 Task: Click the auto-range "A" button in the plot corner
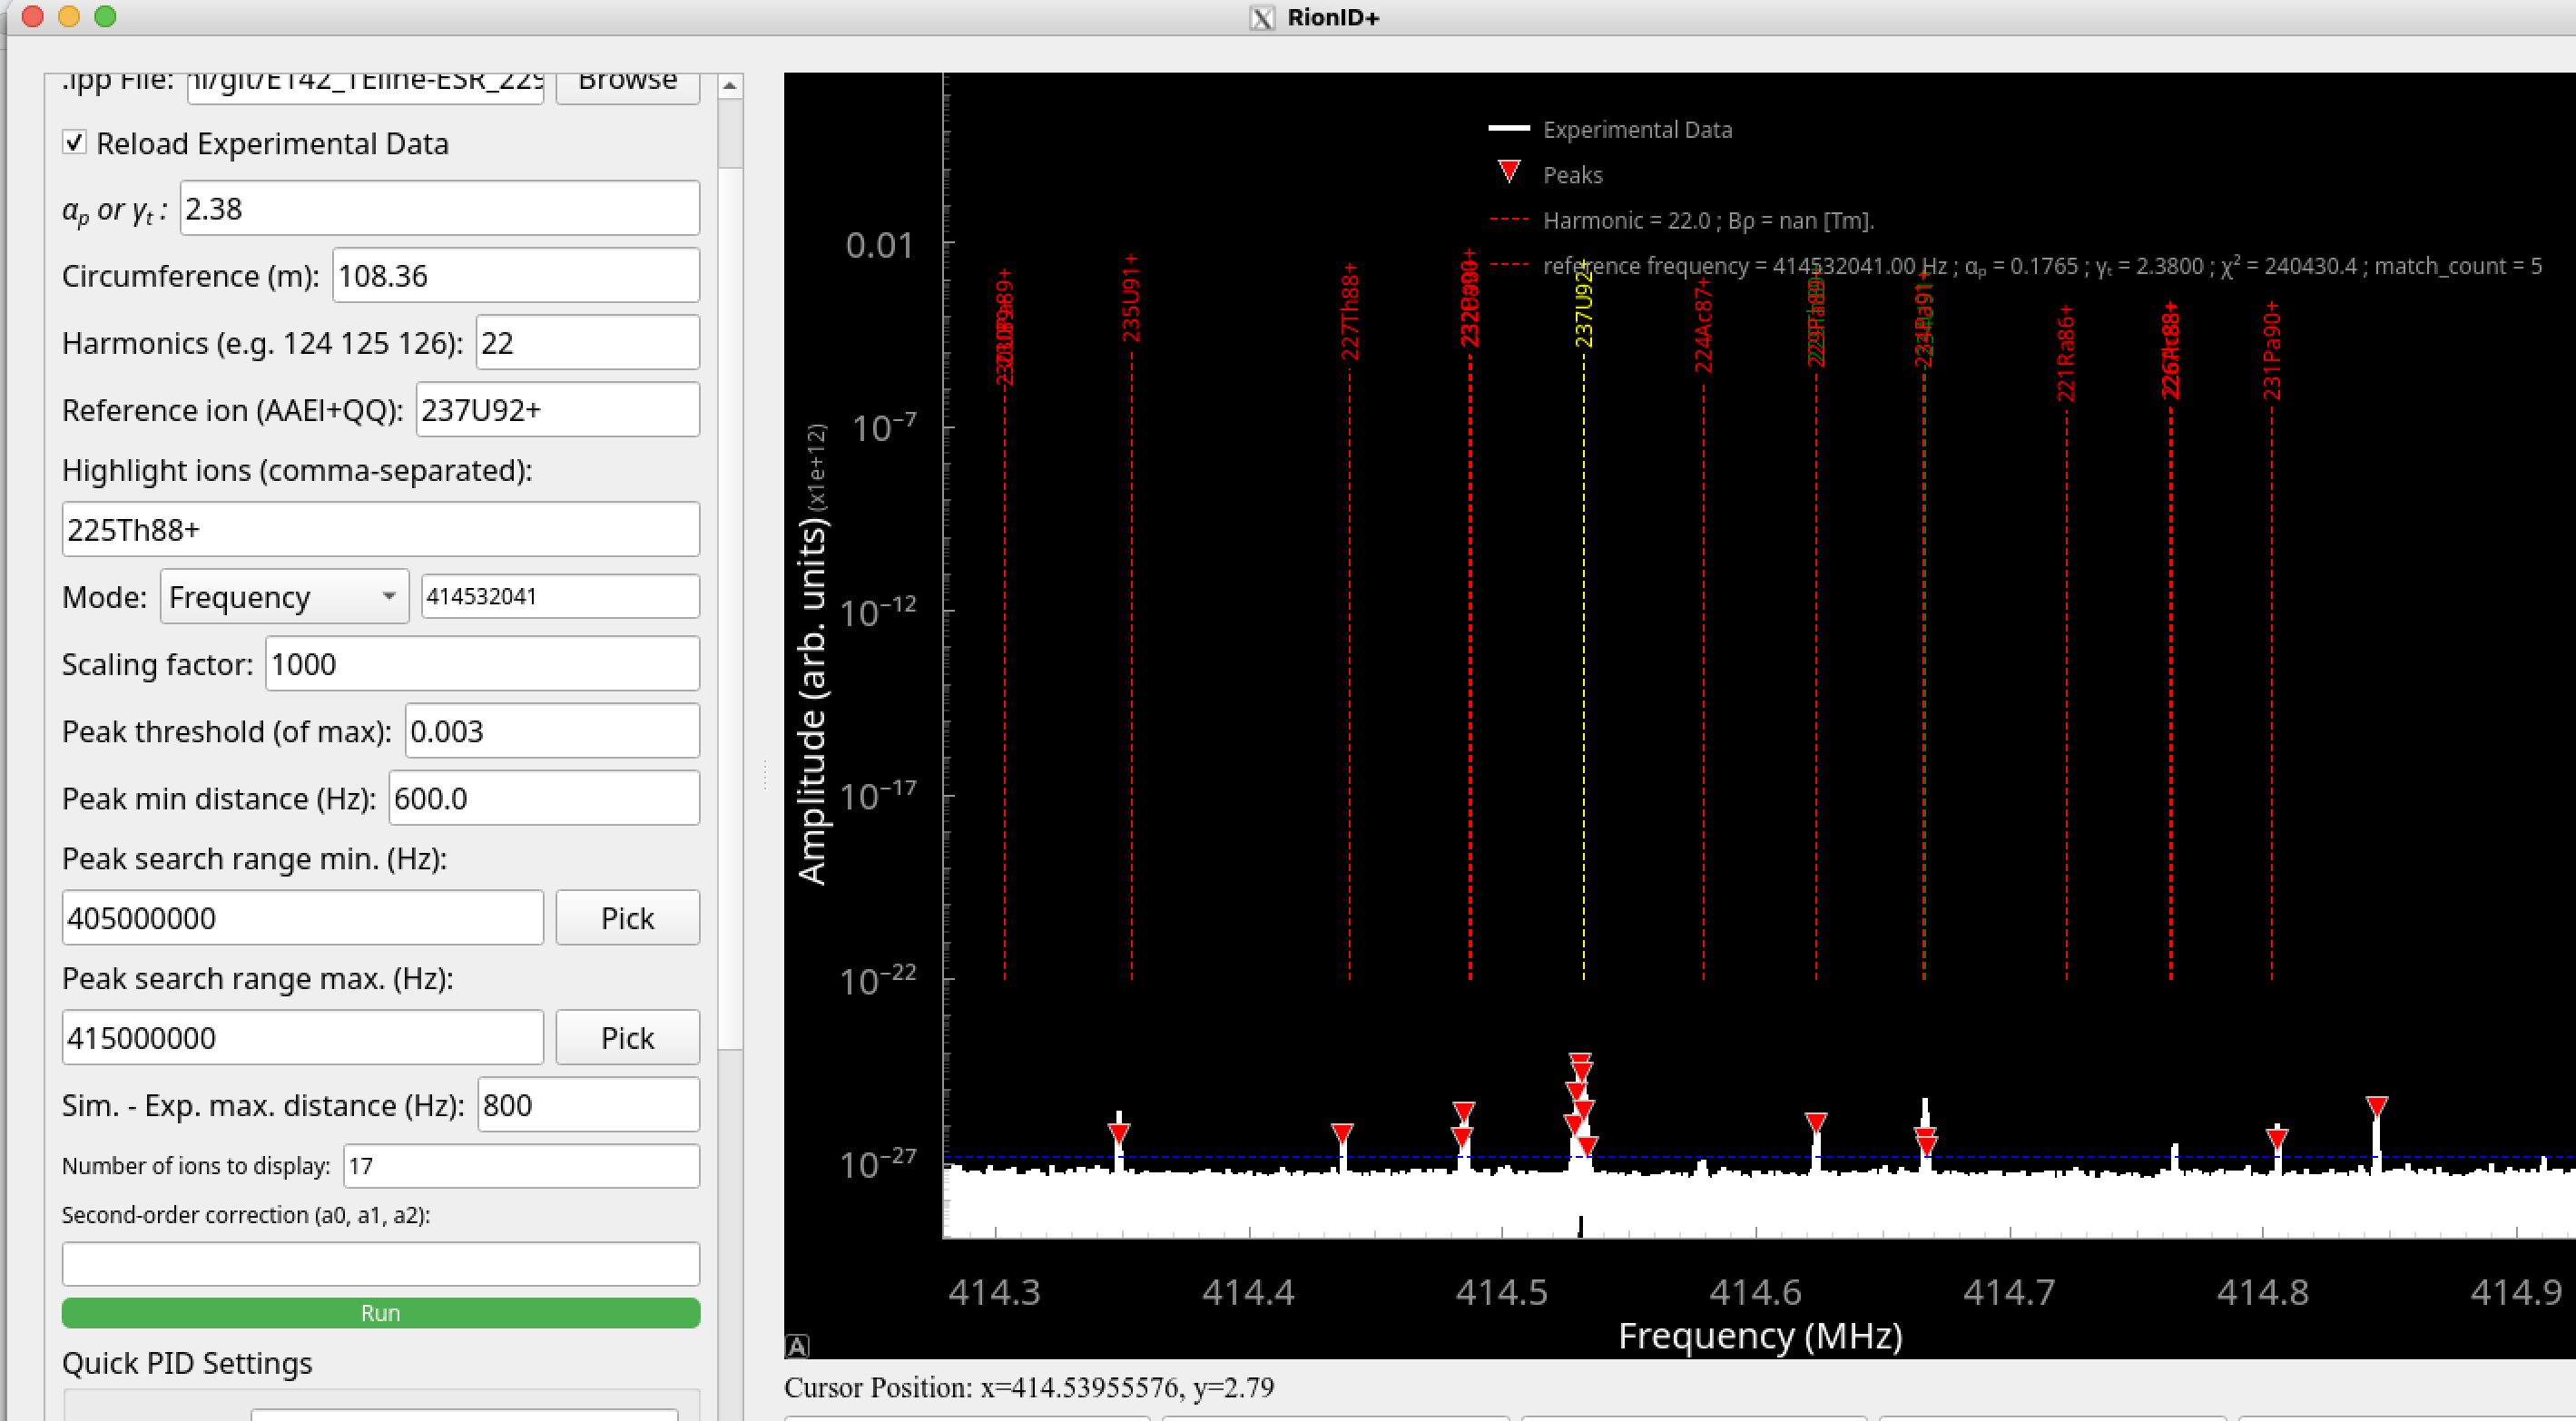[x=797, y=1346]
